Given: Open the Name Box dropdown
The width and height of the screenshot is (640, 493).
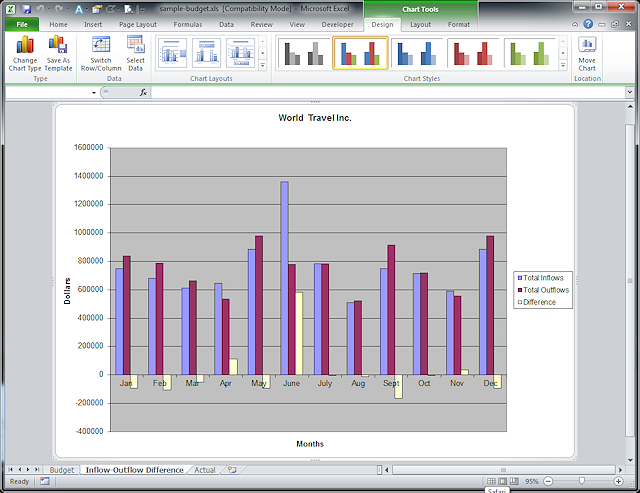Looking at the screenshot, I should coord(94,93).
